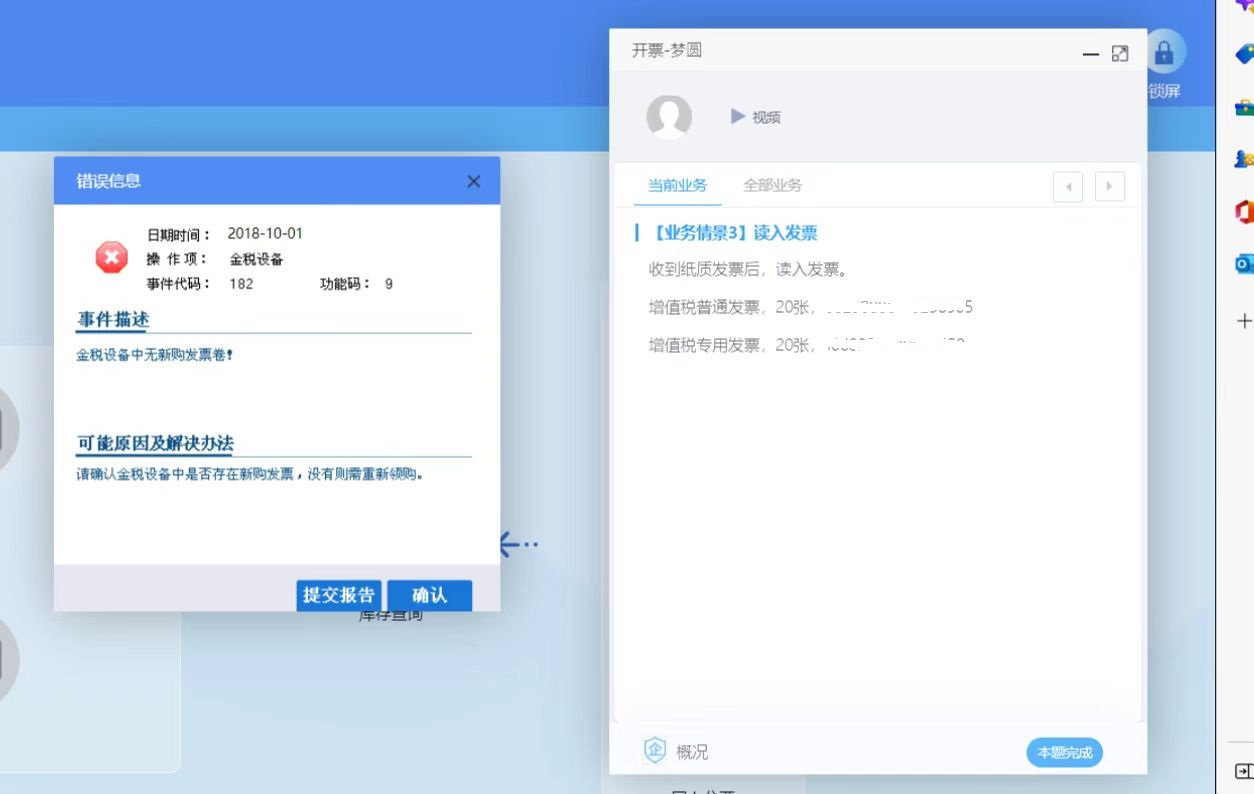This screenshot has height=794, width=1254.
Task: Click the blue tag icon in sidebar
Action: click(1244, 55)
